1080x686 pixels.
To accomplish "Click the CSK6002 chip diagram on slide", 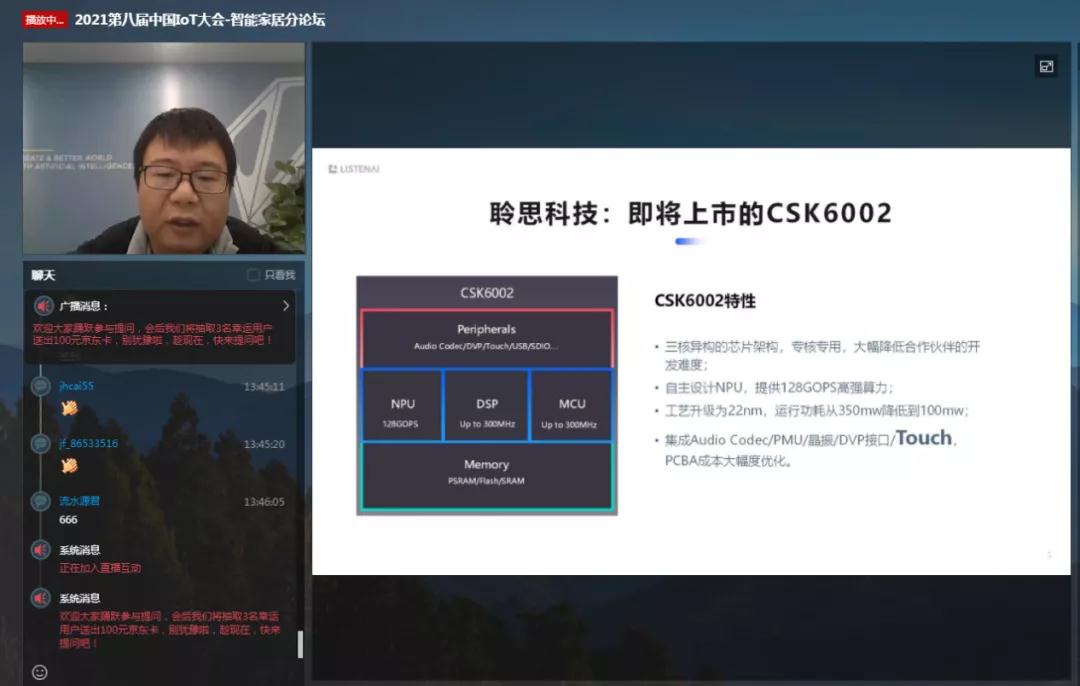I will tap(486, 395).
